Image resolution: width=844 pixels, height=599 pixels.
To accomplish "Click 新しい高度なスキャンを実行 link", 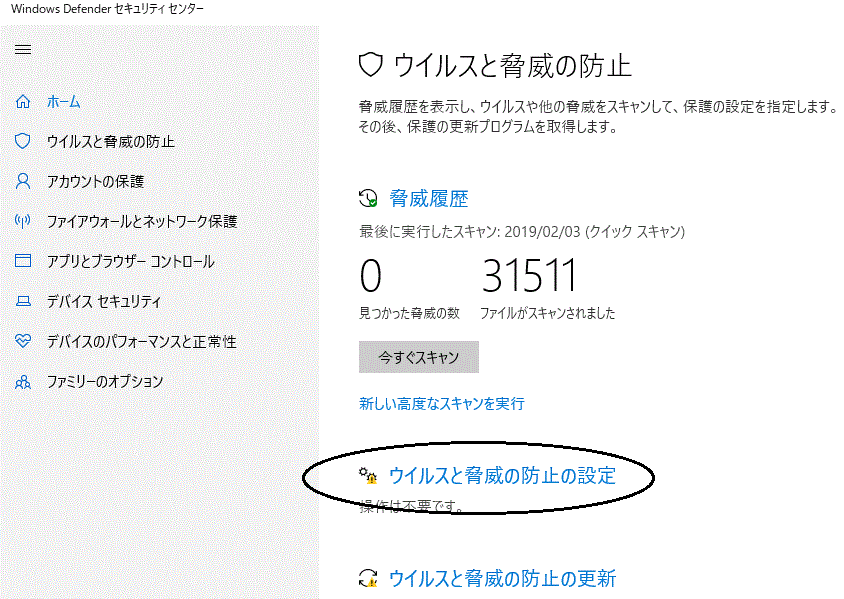I will [x=442, y=403].
